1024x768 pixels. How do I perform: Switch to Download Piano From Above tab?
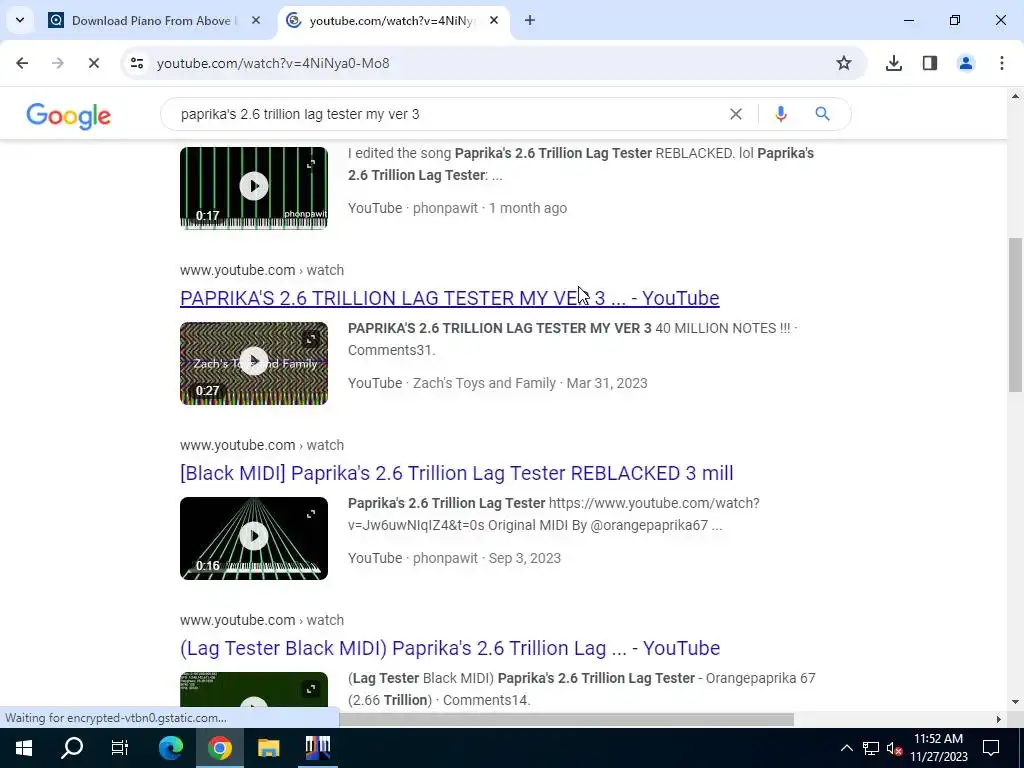point(154,21)
